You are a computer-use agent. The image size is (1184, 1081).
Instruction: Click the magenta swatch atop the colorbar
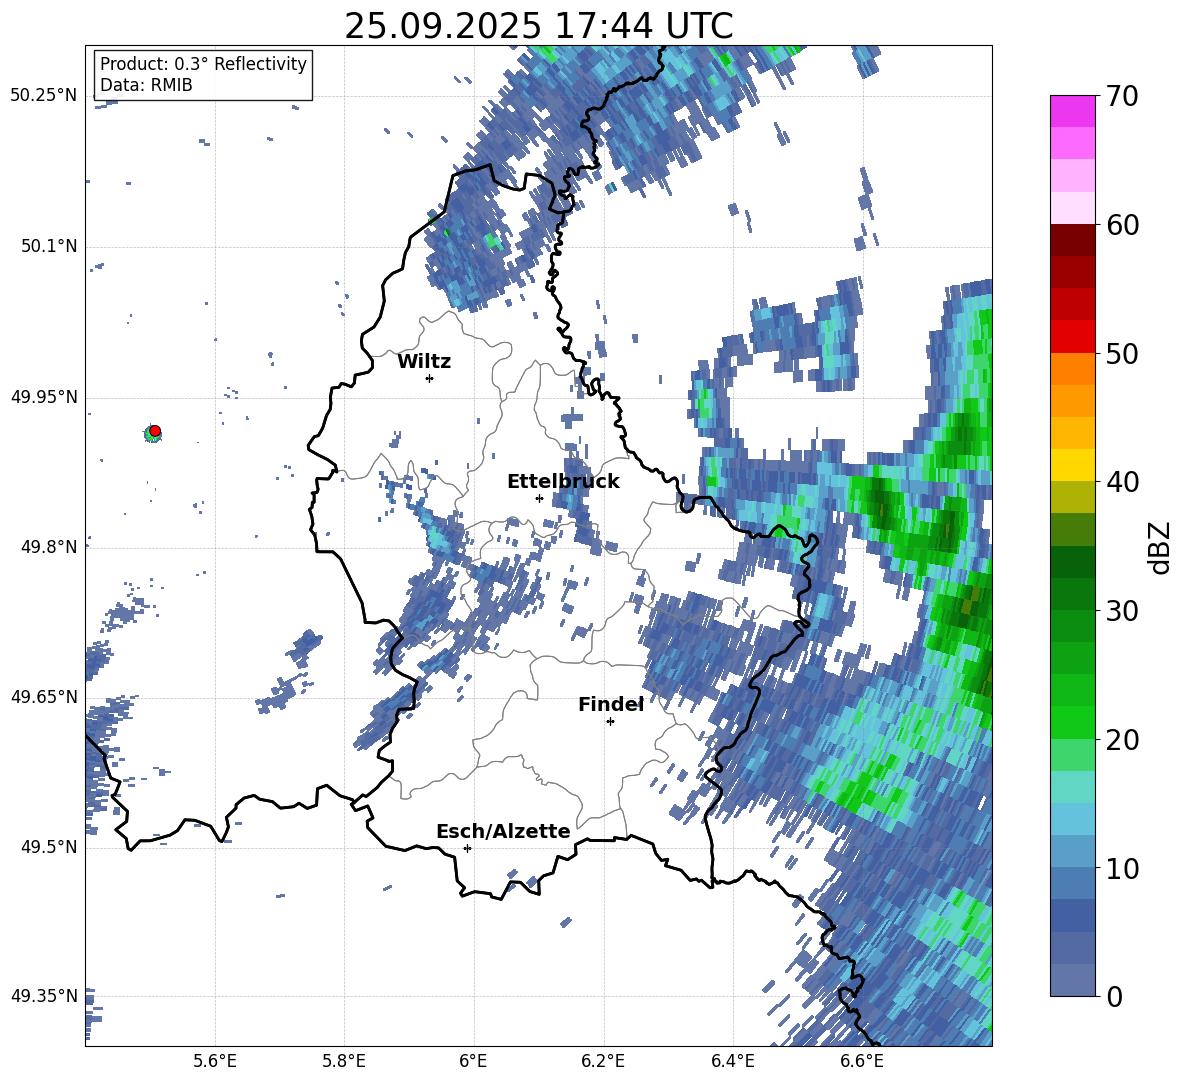pyautogui.click(x=1072, y=111)
